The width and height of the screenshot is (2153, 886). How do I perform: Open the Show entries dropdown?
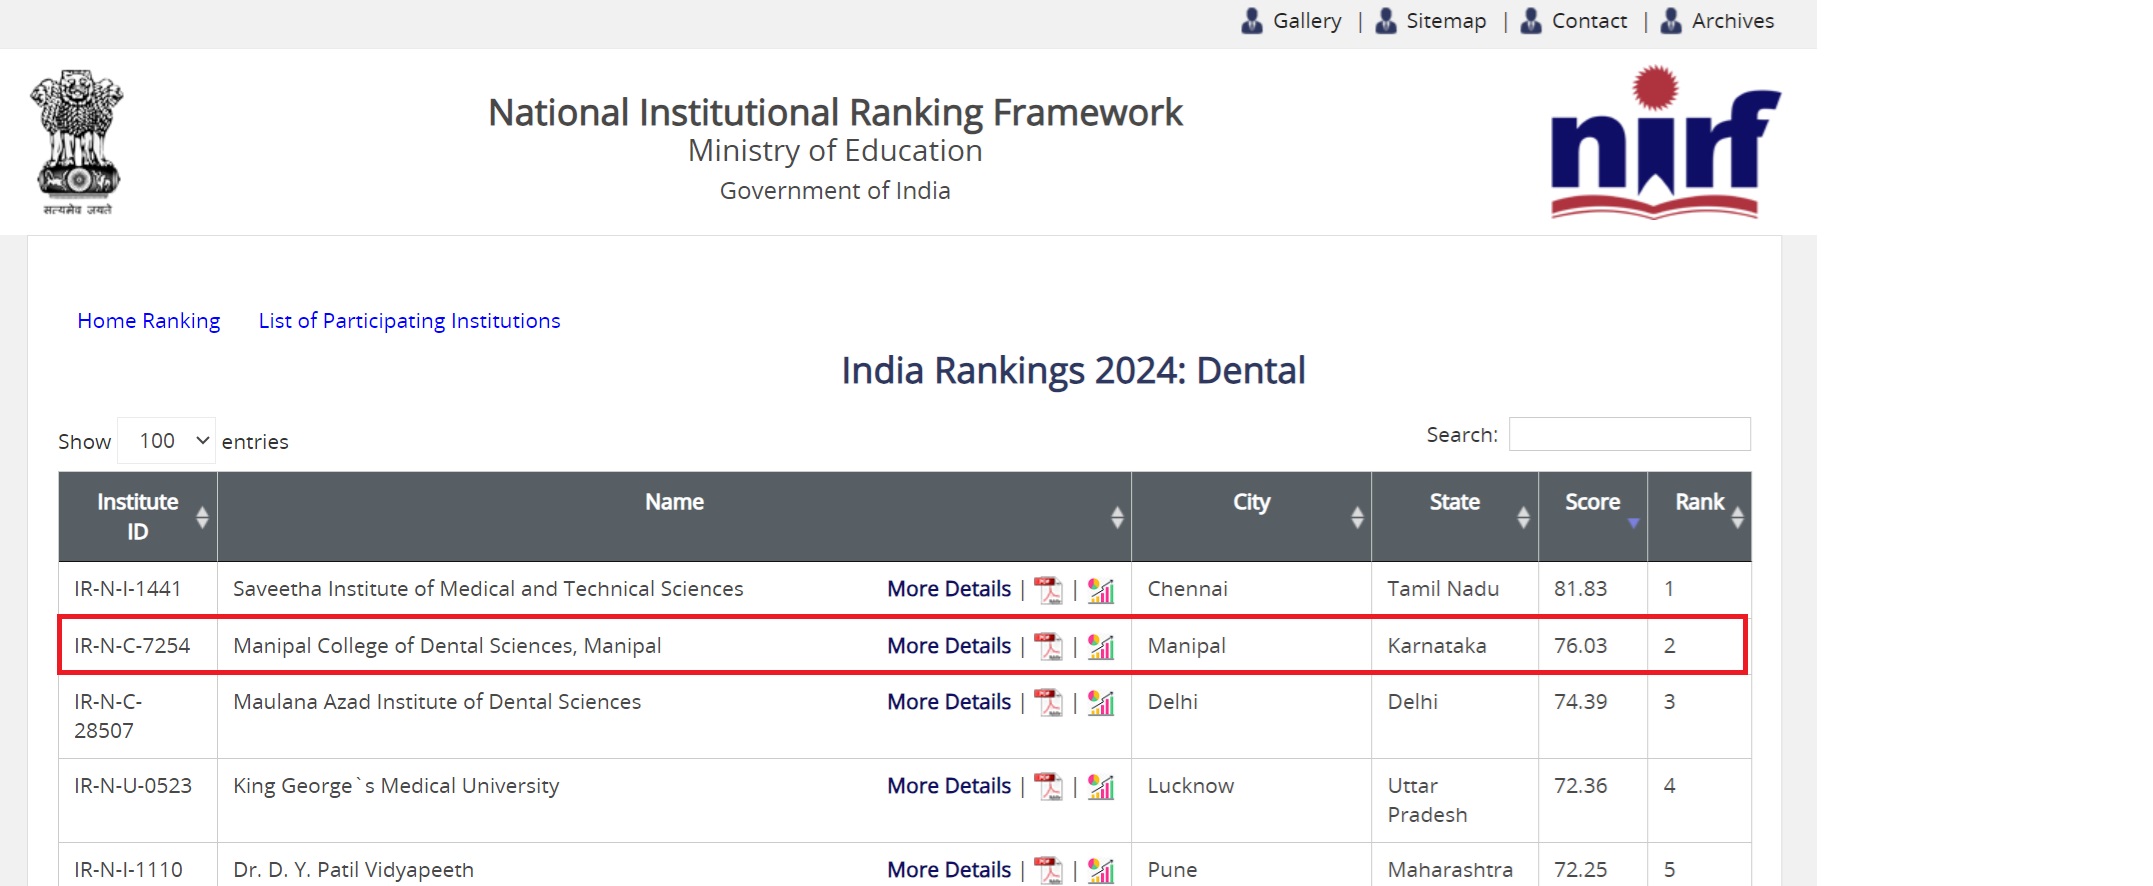coord(166,441)
